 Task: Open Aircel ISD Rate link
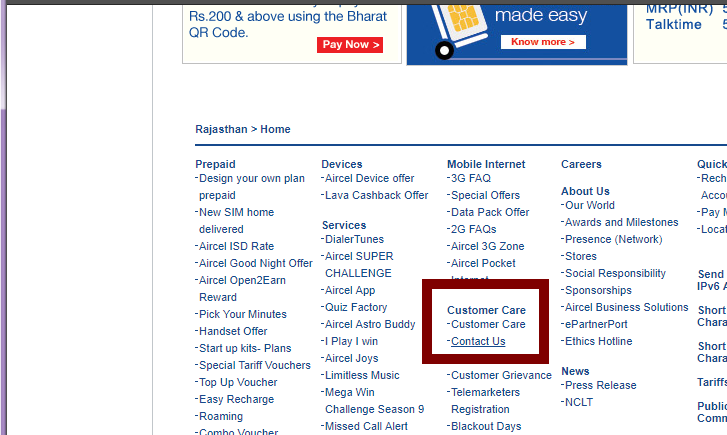tap(236, 246)
